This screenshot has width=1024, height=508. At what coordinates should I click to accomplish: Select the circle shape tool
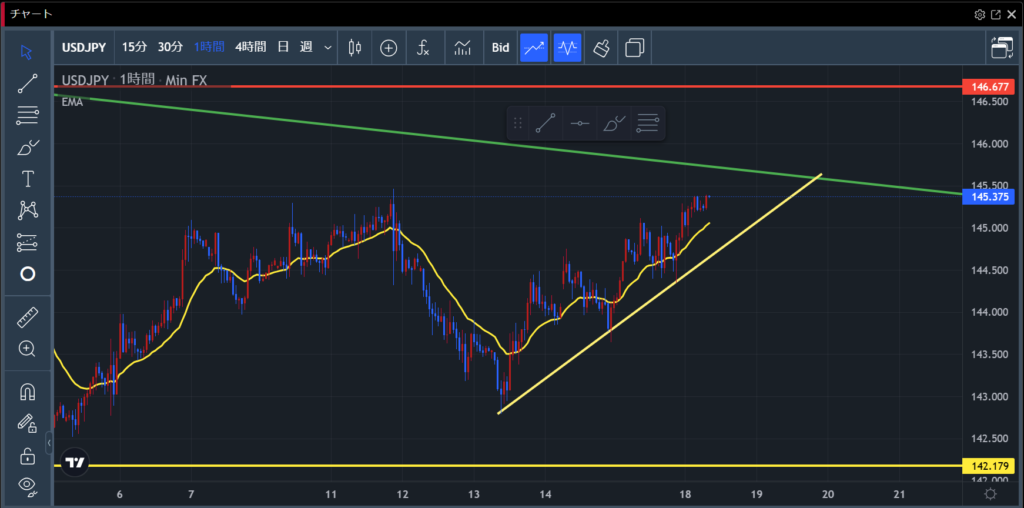coord(27,274)
